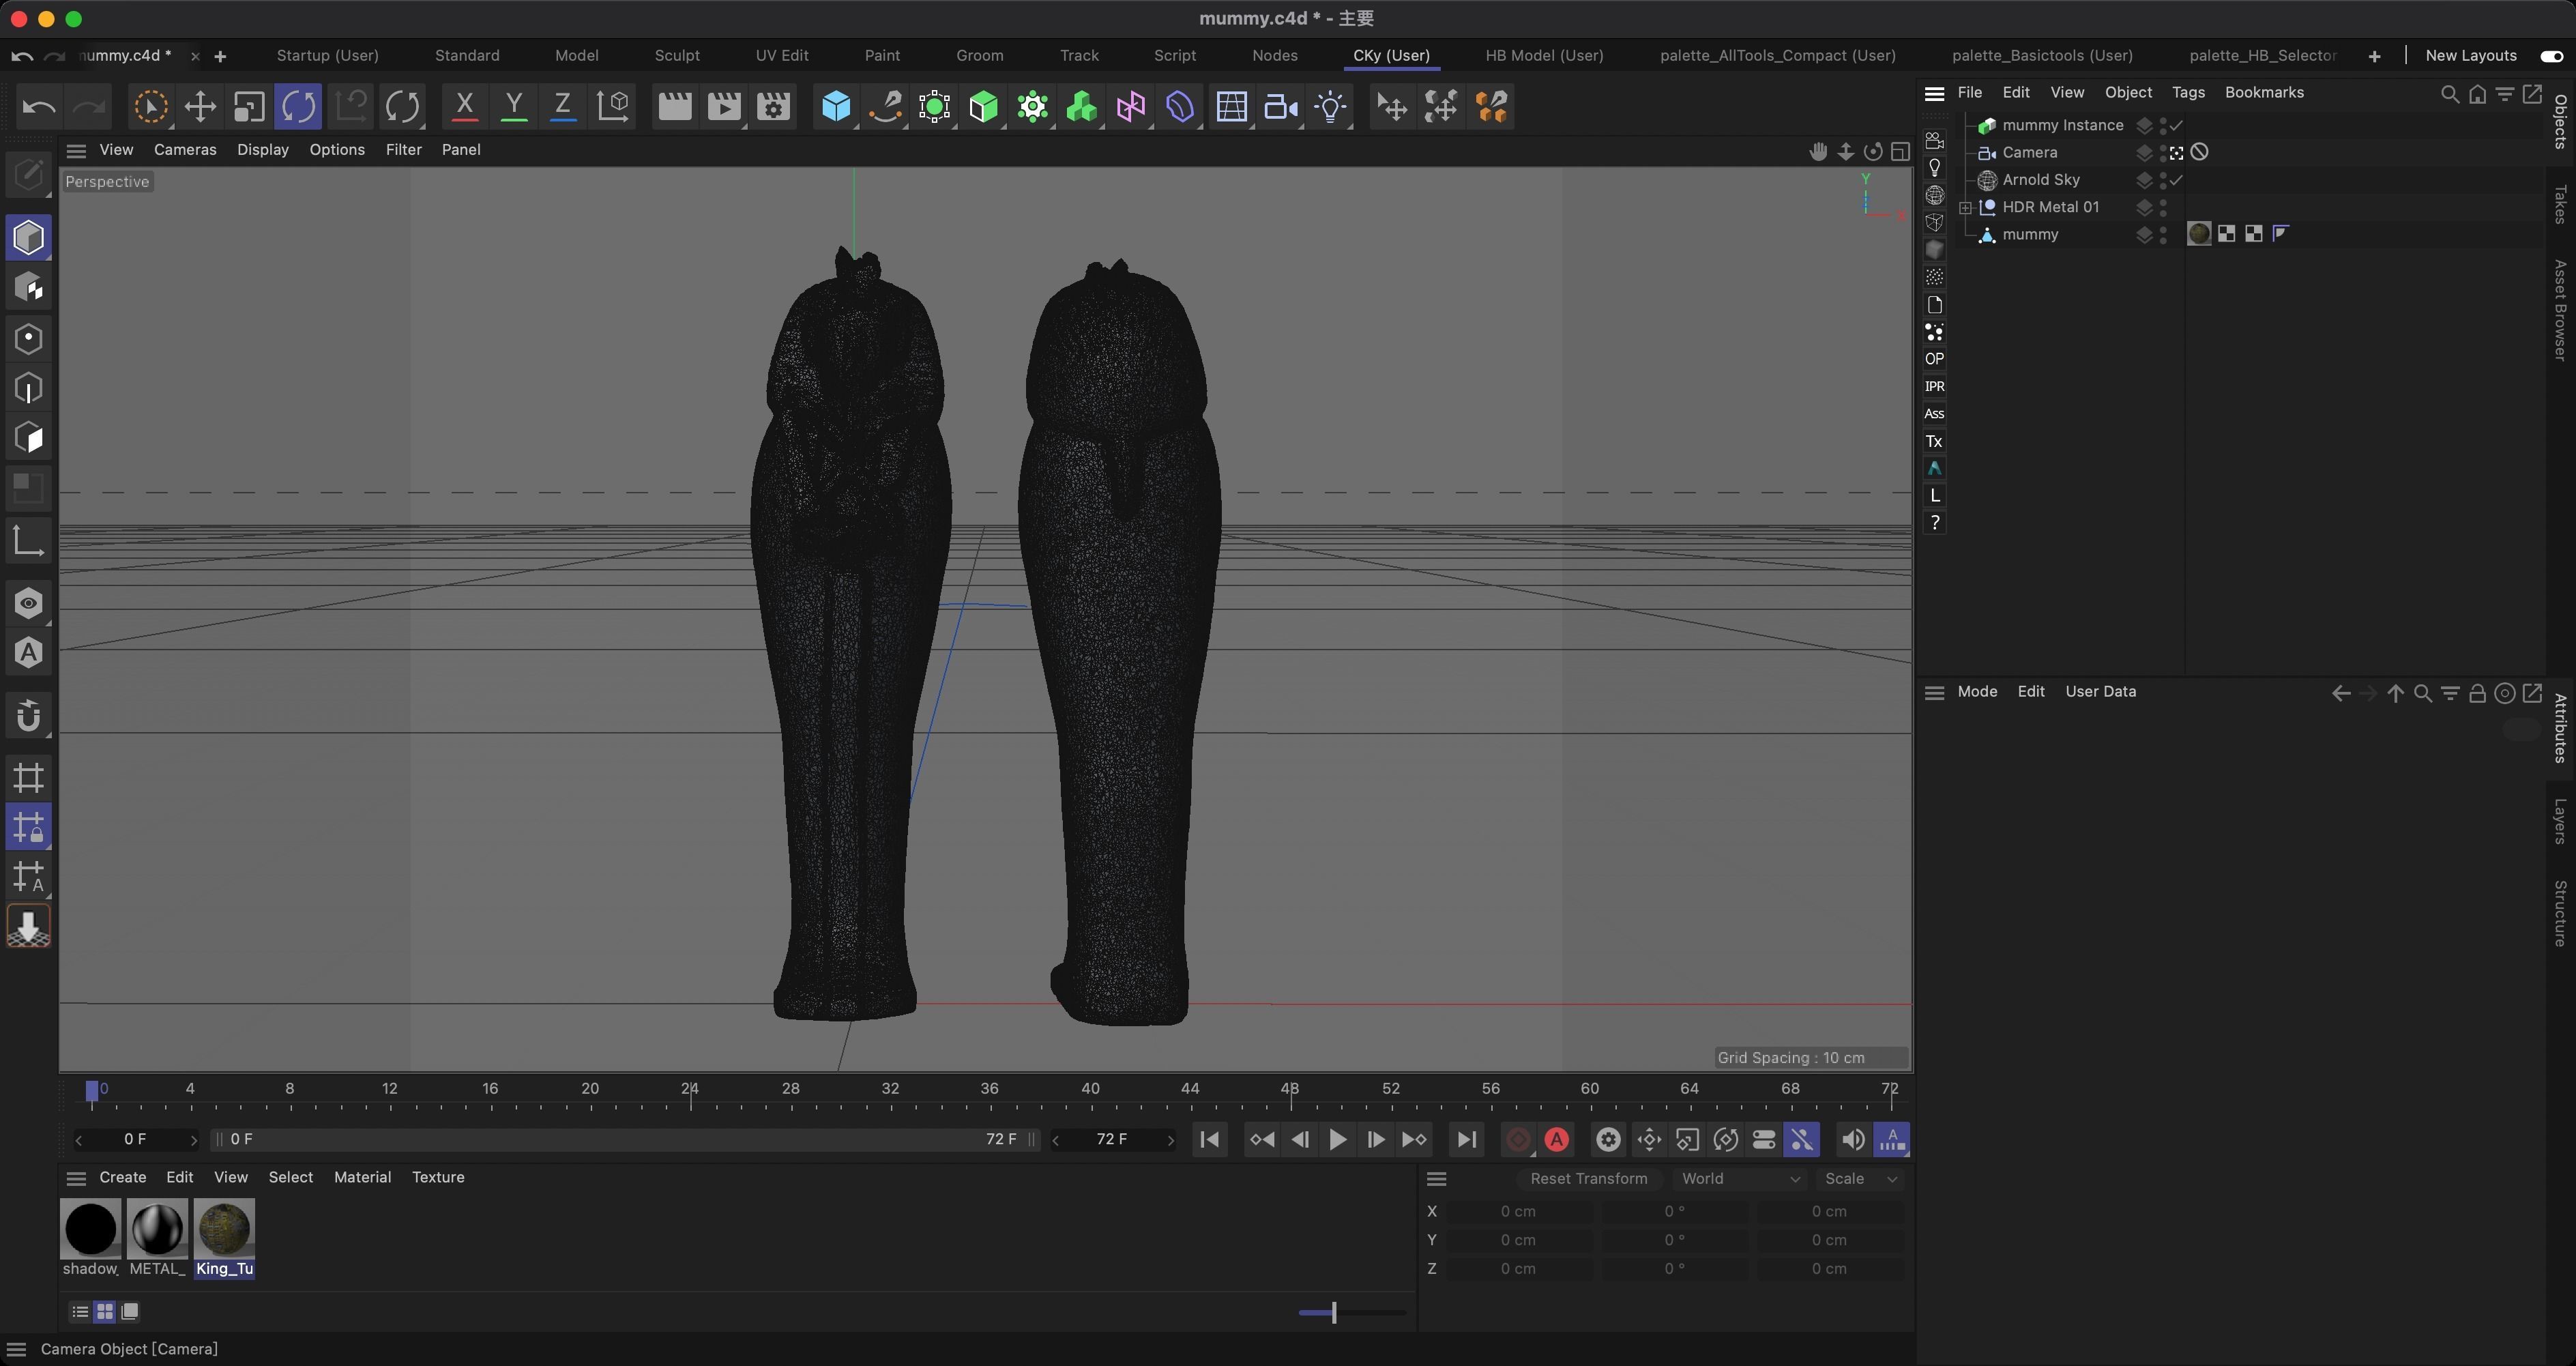Viewport: 2576px width, 1366px height.
Task: Open Viewport Cameras menu
Action: pyautogui.click(x=185, y=150)
